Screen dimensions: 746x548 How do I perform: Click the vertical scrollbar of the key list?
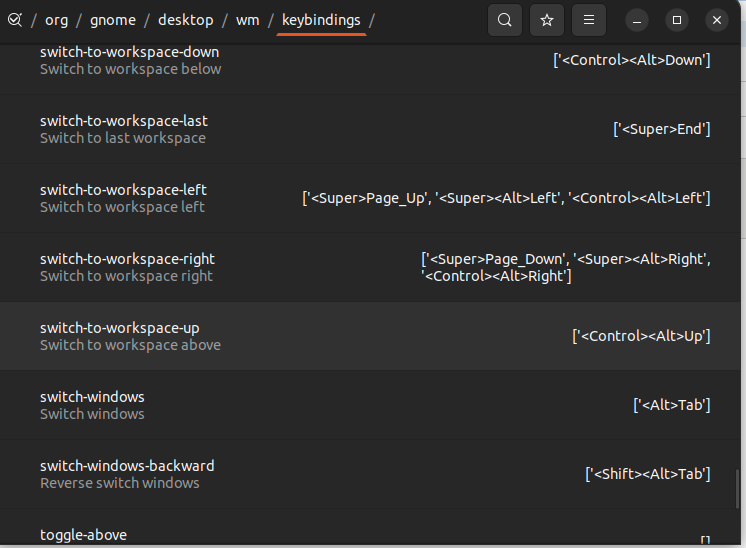(738, 490)
